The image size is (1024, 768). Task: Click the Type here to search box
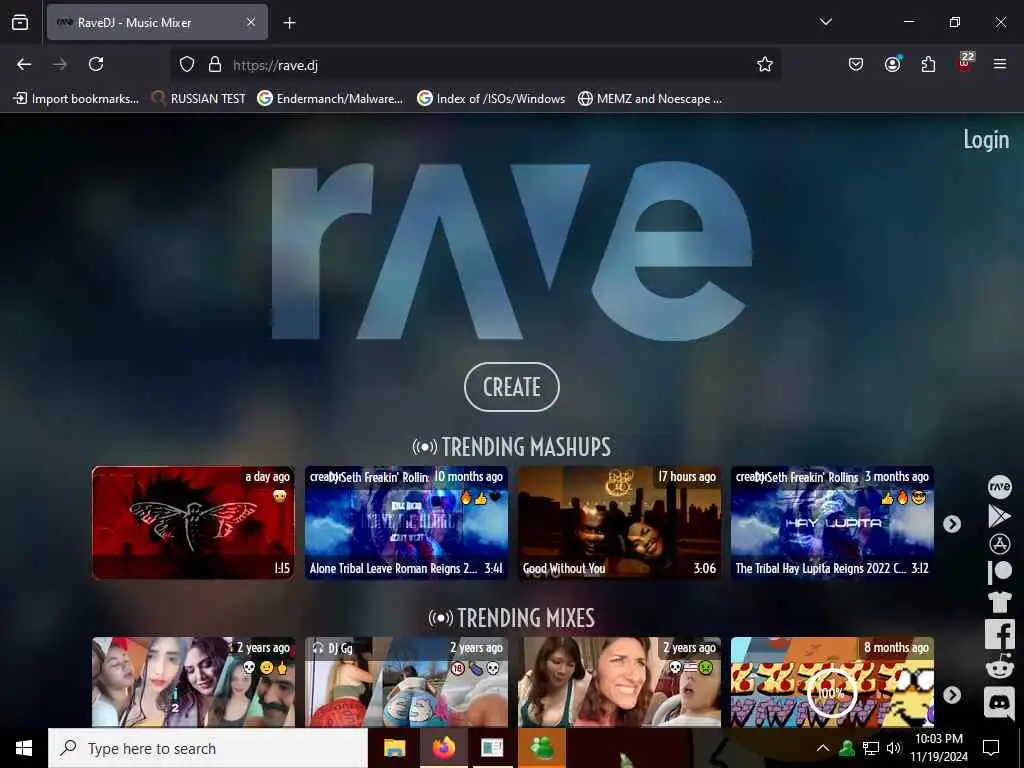208,748
